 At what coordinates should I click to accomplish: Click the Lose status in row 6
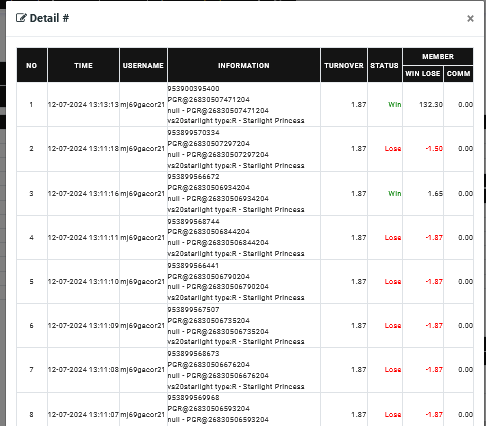point(393,325)
